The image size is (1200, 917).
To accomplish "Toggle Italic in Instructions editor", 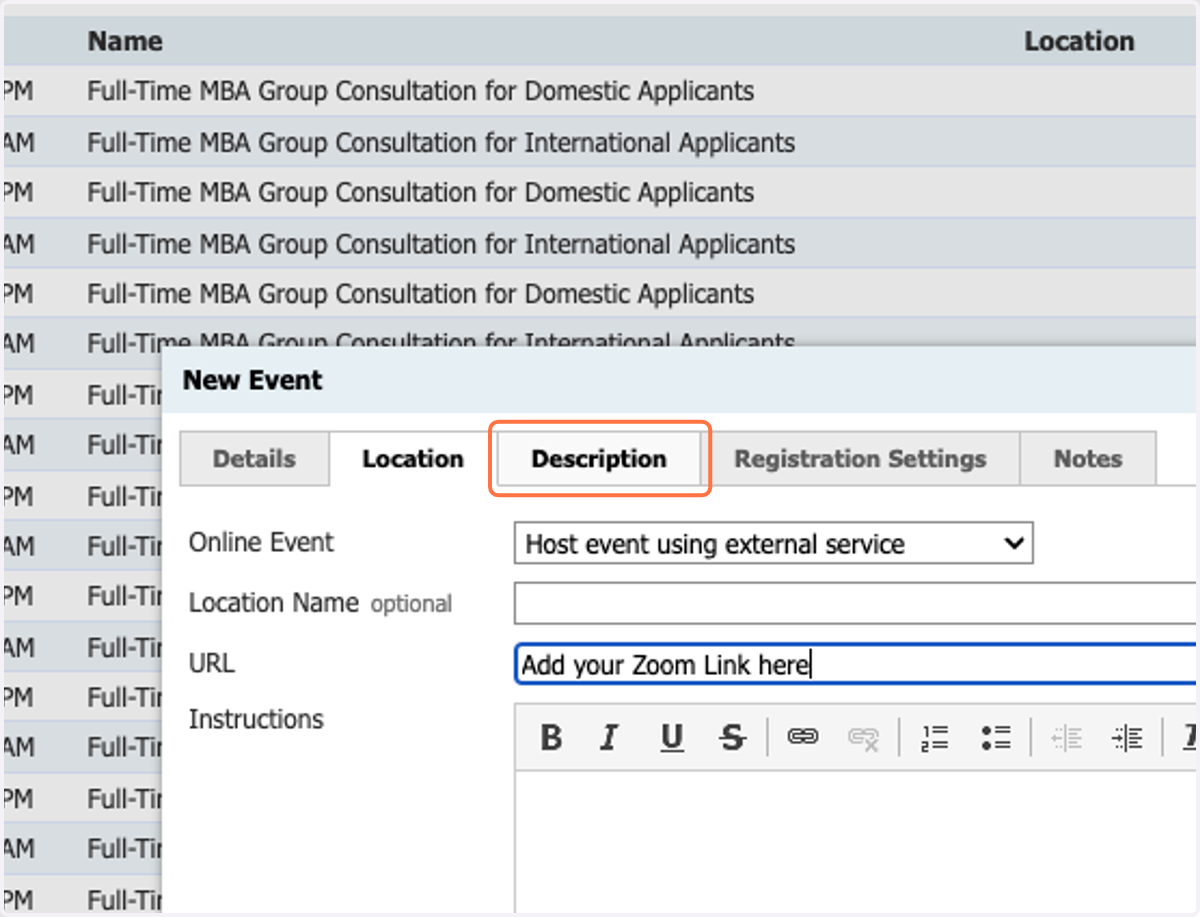I will [x=608, y=739].
